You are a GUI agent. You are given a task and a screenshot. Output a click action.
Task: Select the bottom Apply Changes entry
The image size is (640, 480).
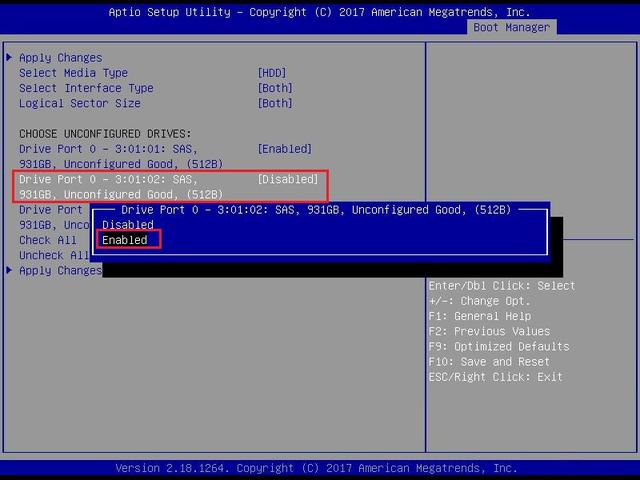tap(60, 271)
